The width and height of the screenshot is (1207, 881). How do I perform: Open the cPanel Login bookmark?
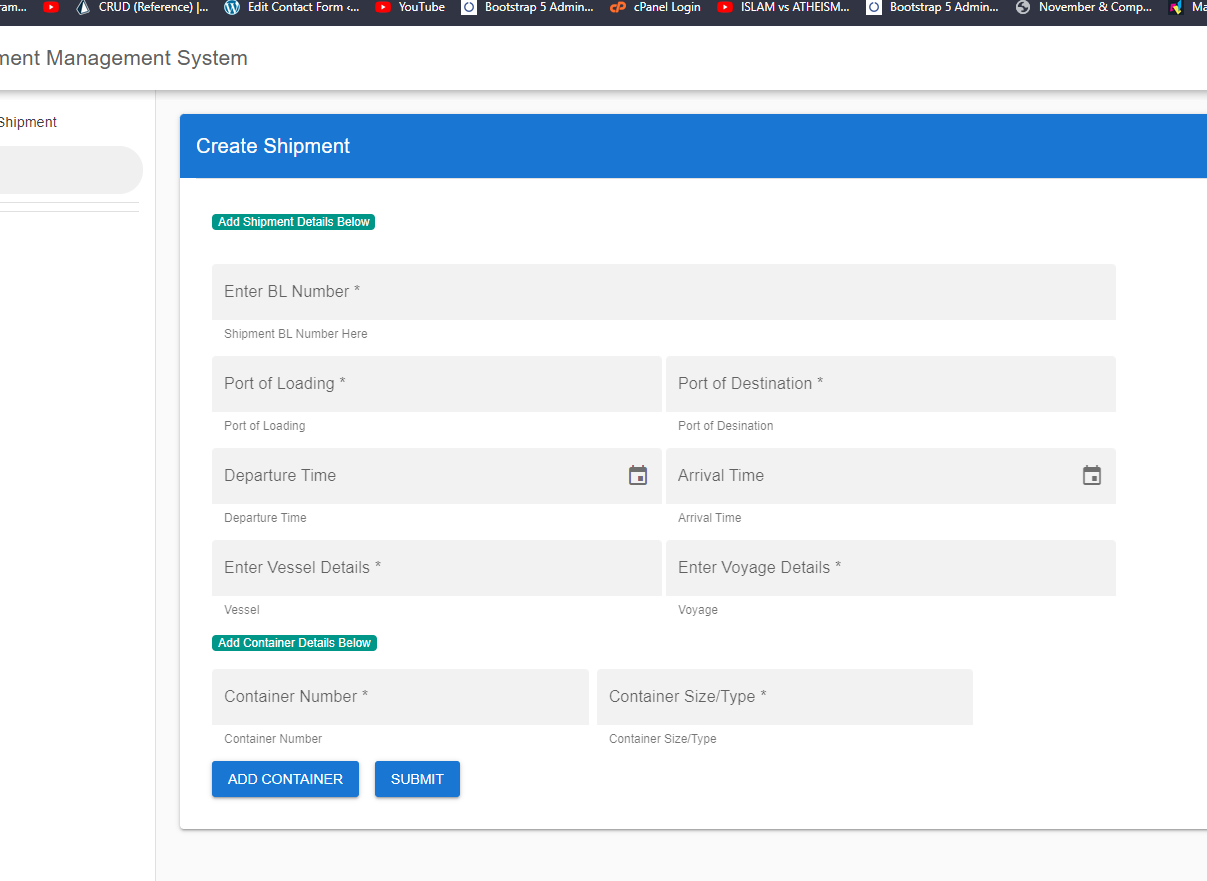pos(656,7)
